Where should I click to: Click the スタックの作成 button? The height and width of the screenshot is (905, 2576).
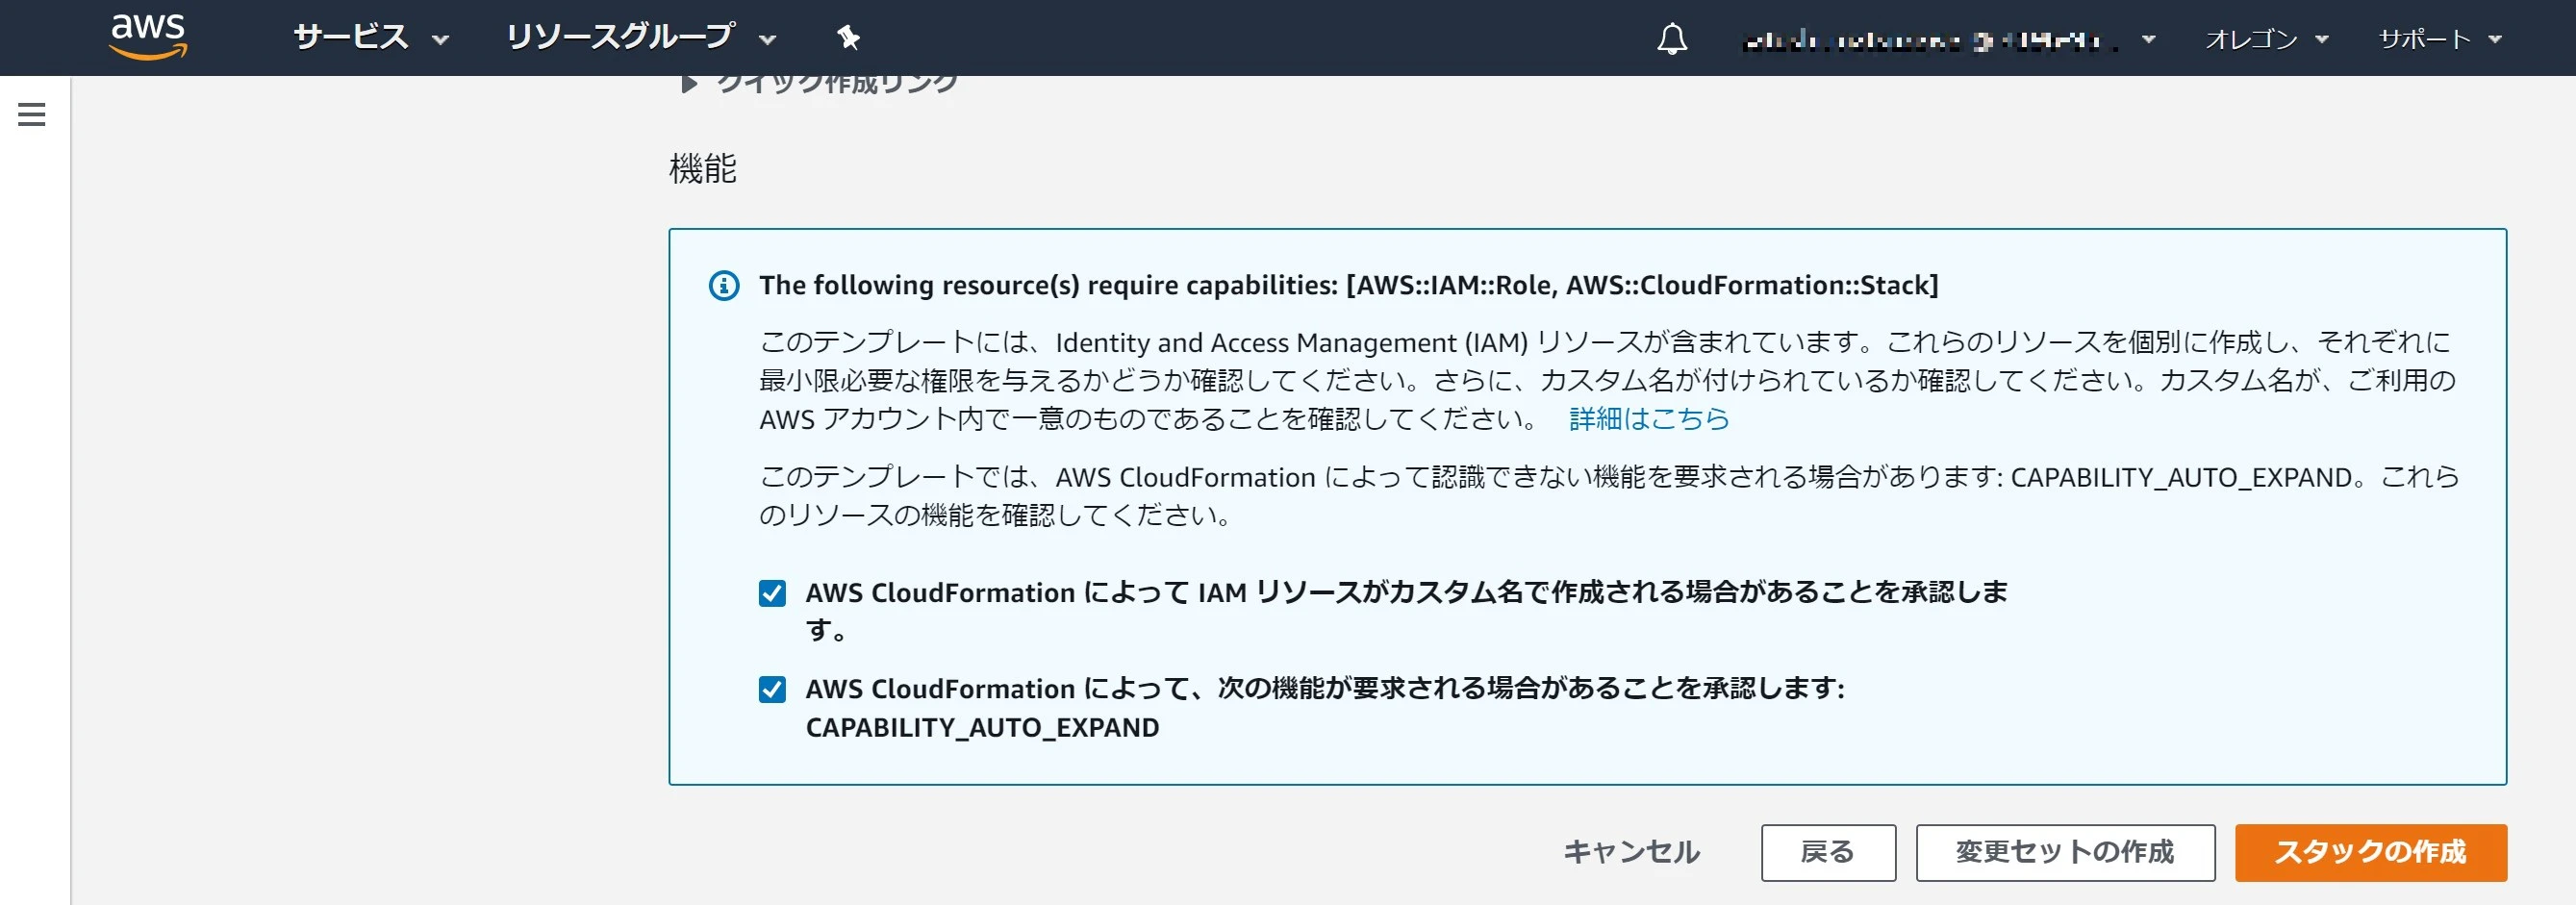click(x=2371, y=852)
